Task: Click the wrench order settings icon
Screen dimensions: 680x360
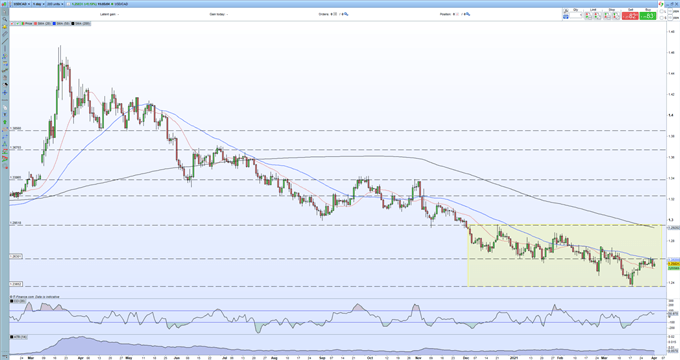Action: tap(566, 10)
